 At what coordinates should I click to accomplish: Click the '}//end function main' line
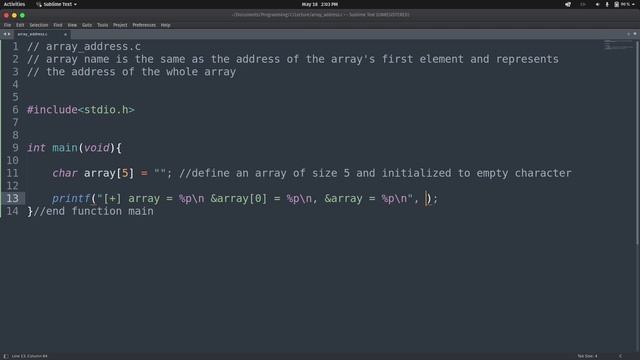[90, 211]
